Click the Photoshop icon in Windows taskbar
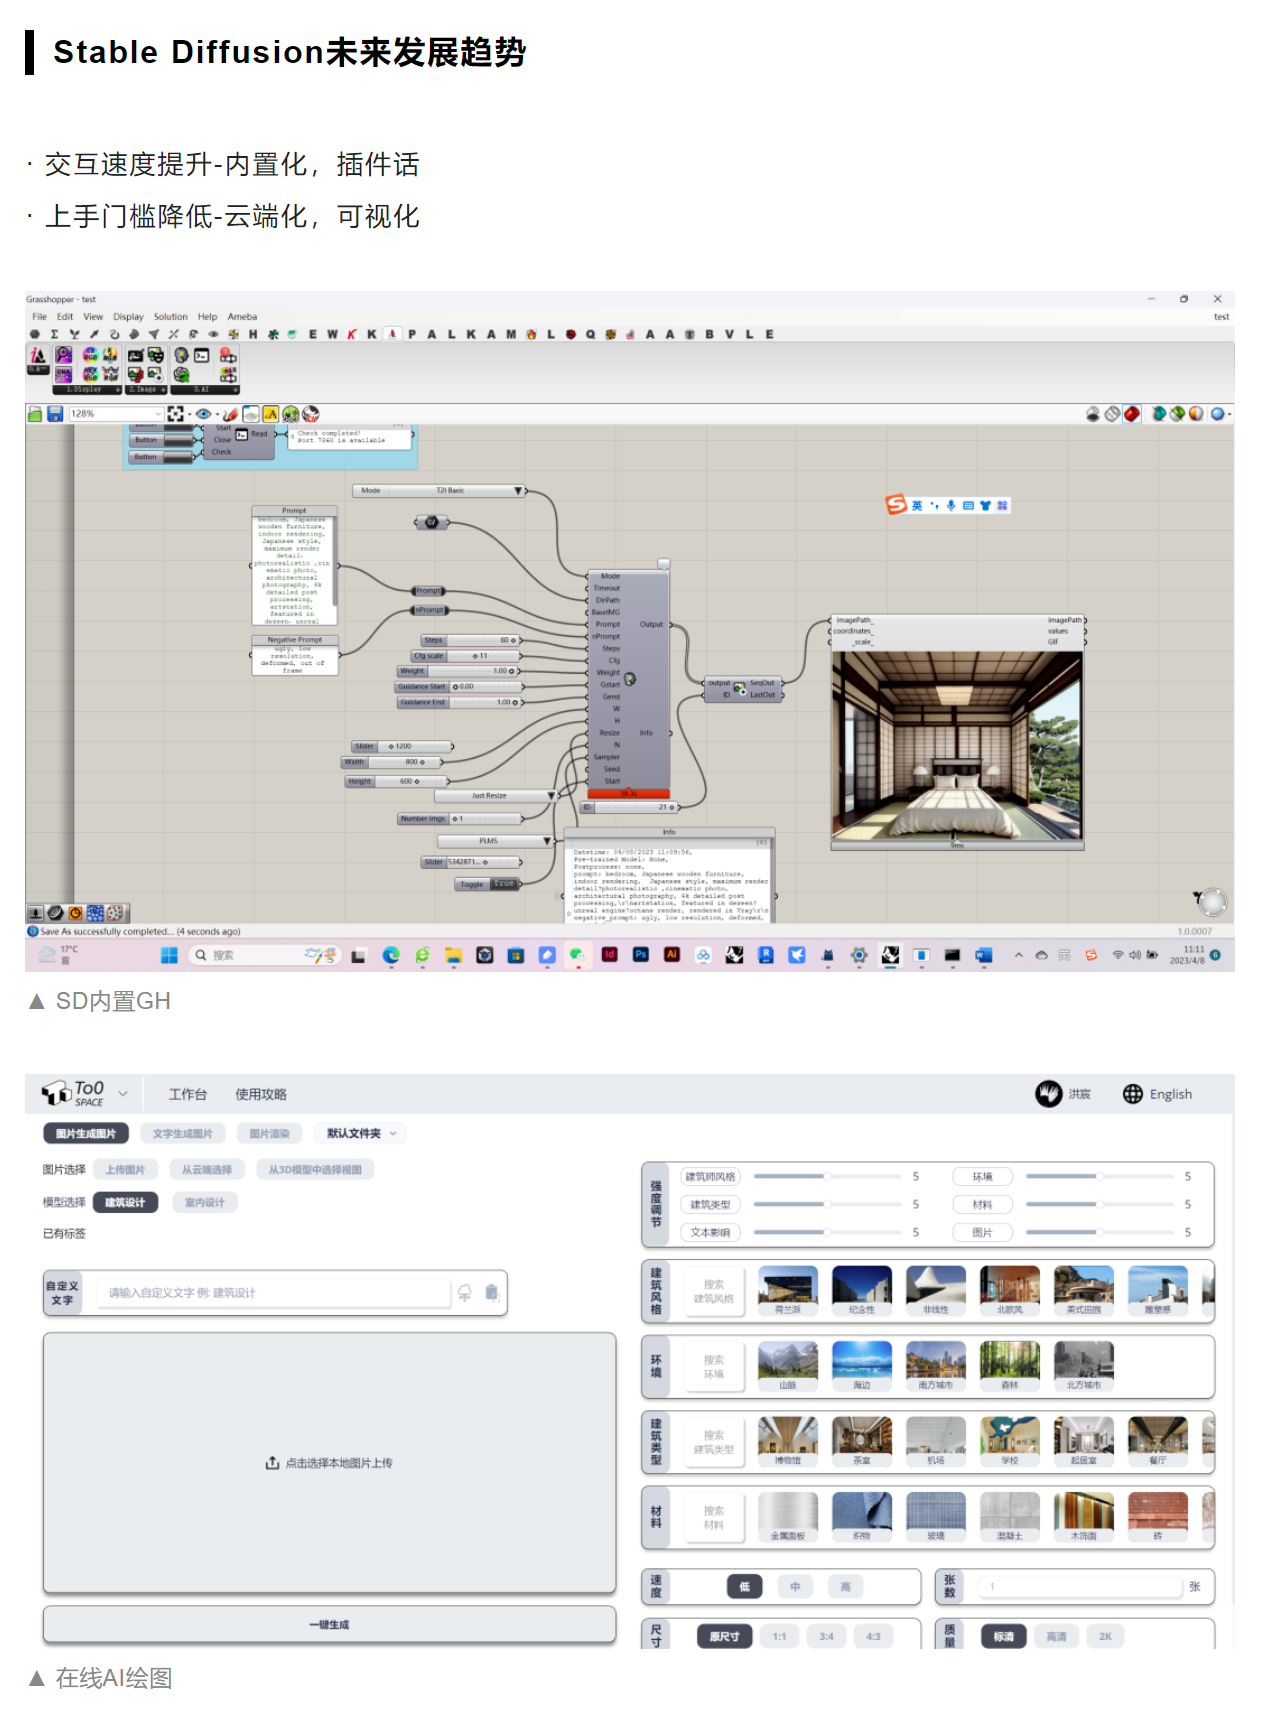Viewport: 1264px width, 1716px height. (640, 955)
